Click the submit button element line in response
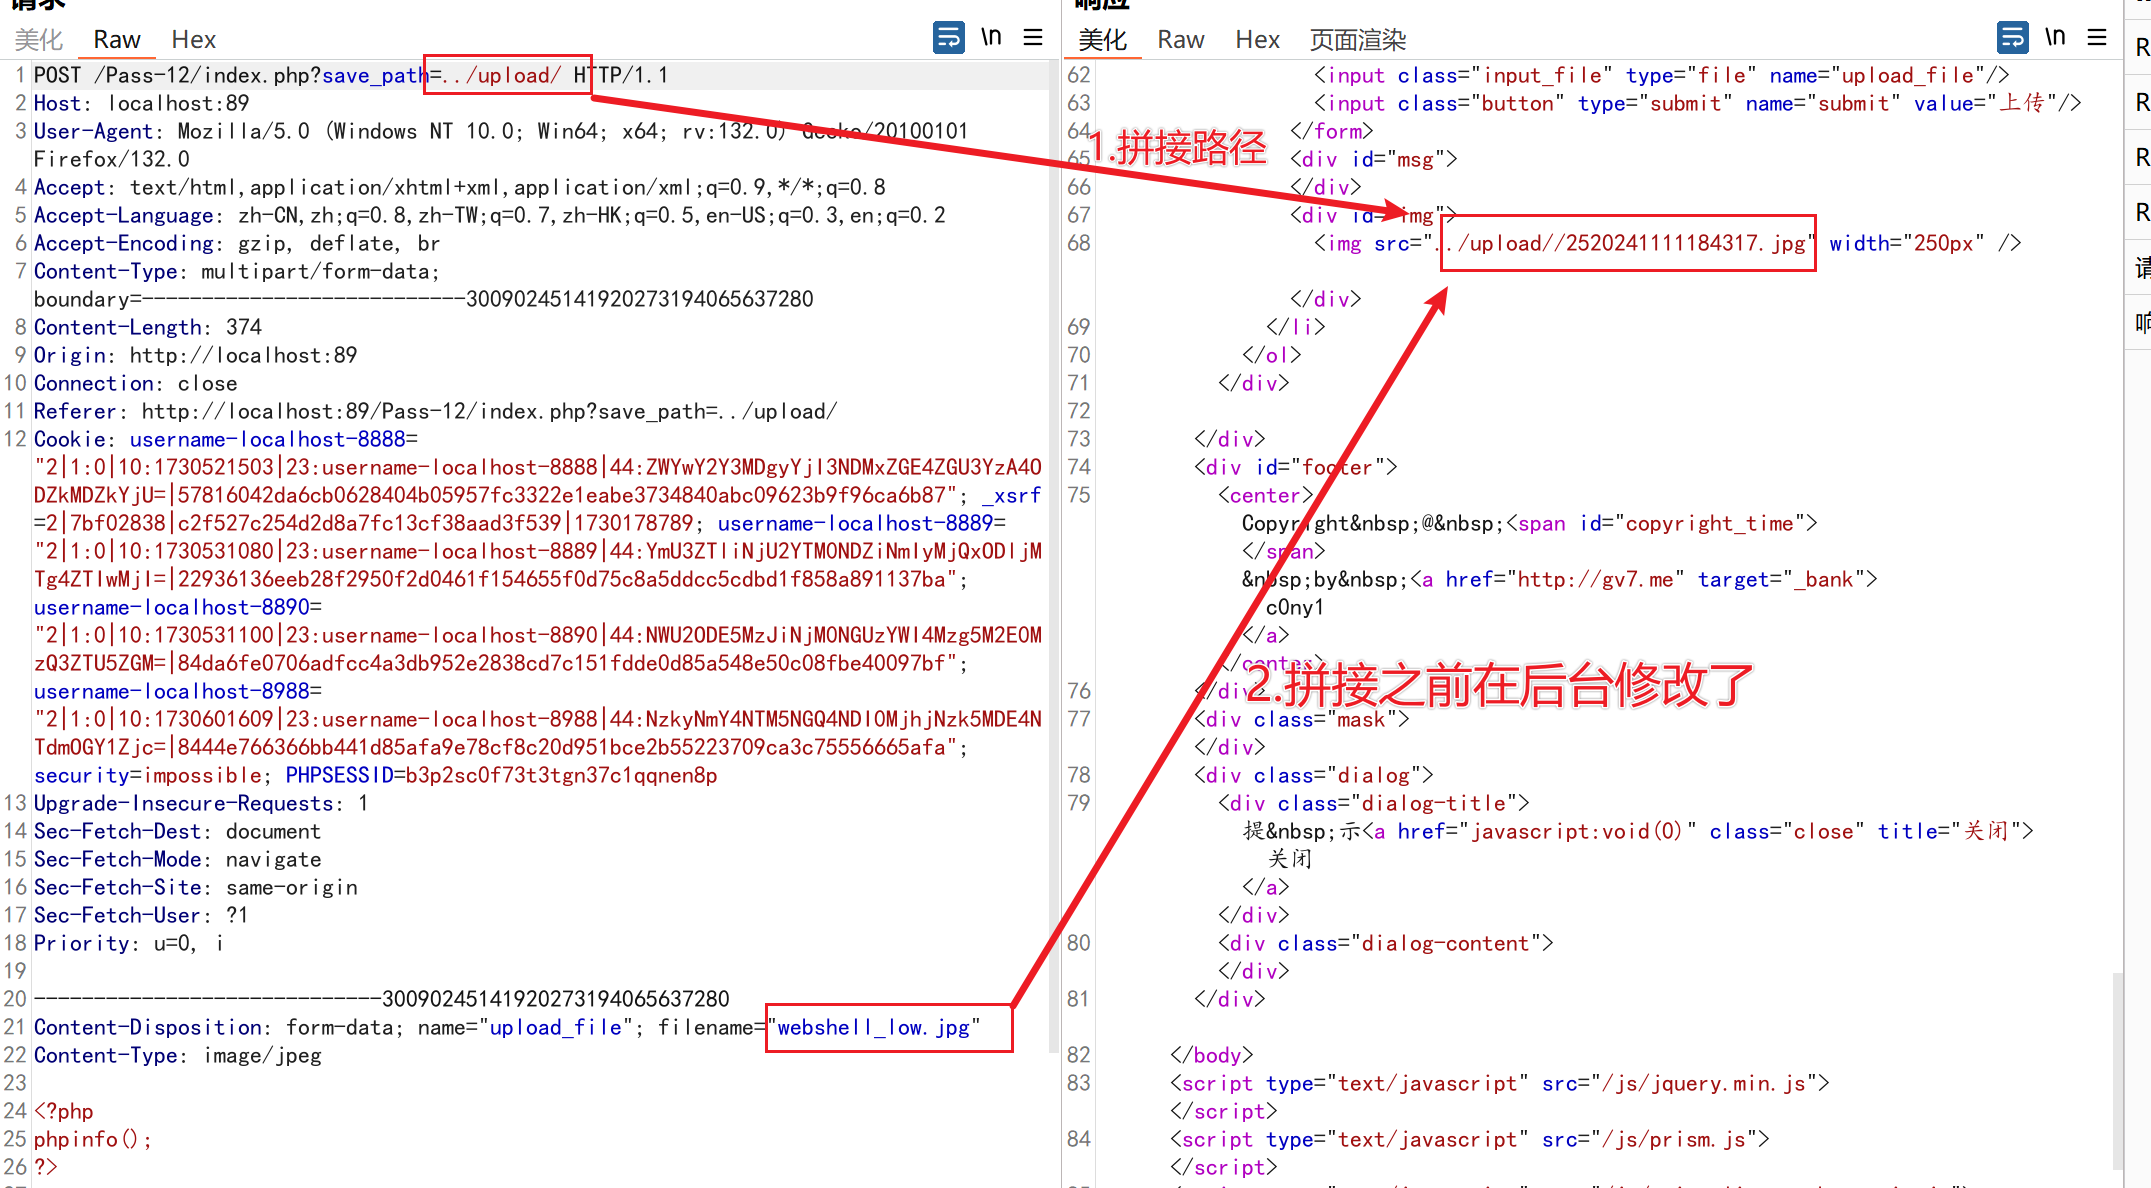Image resolution: width=2151 pixels, height=1188 pixels. [x=1698, y=103]
